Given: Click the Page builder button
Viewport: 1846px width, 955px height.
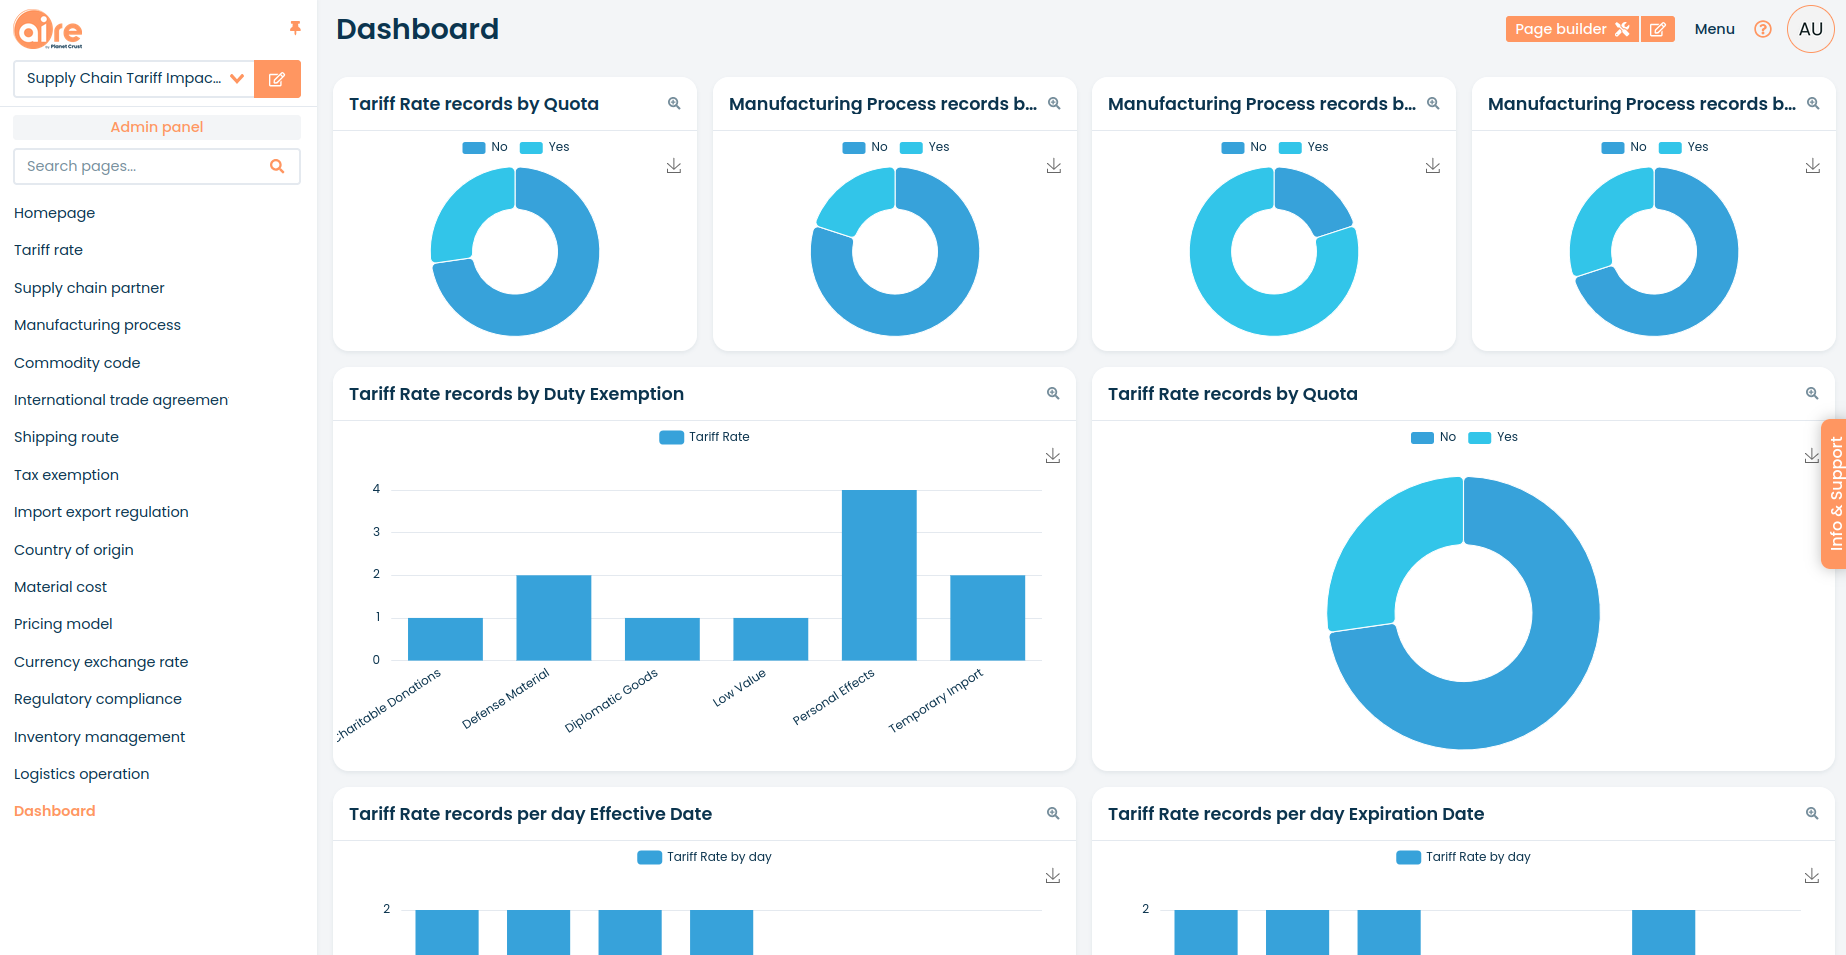Looking at the screenshot, I should coord(1571,29).
